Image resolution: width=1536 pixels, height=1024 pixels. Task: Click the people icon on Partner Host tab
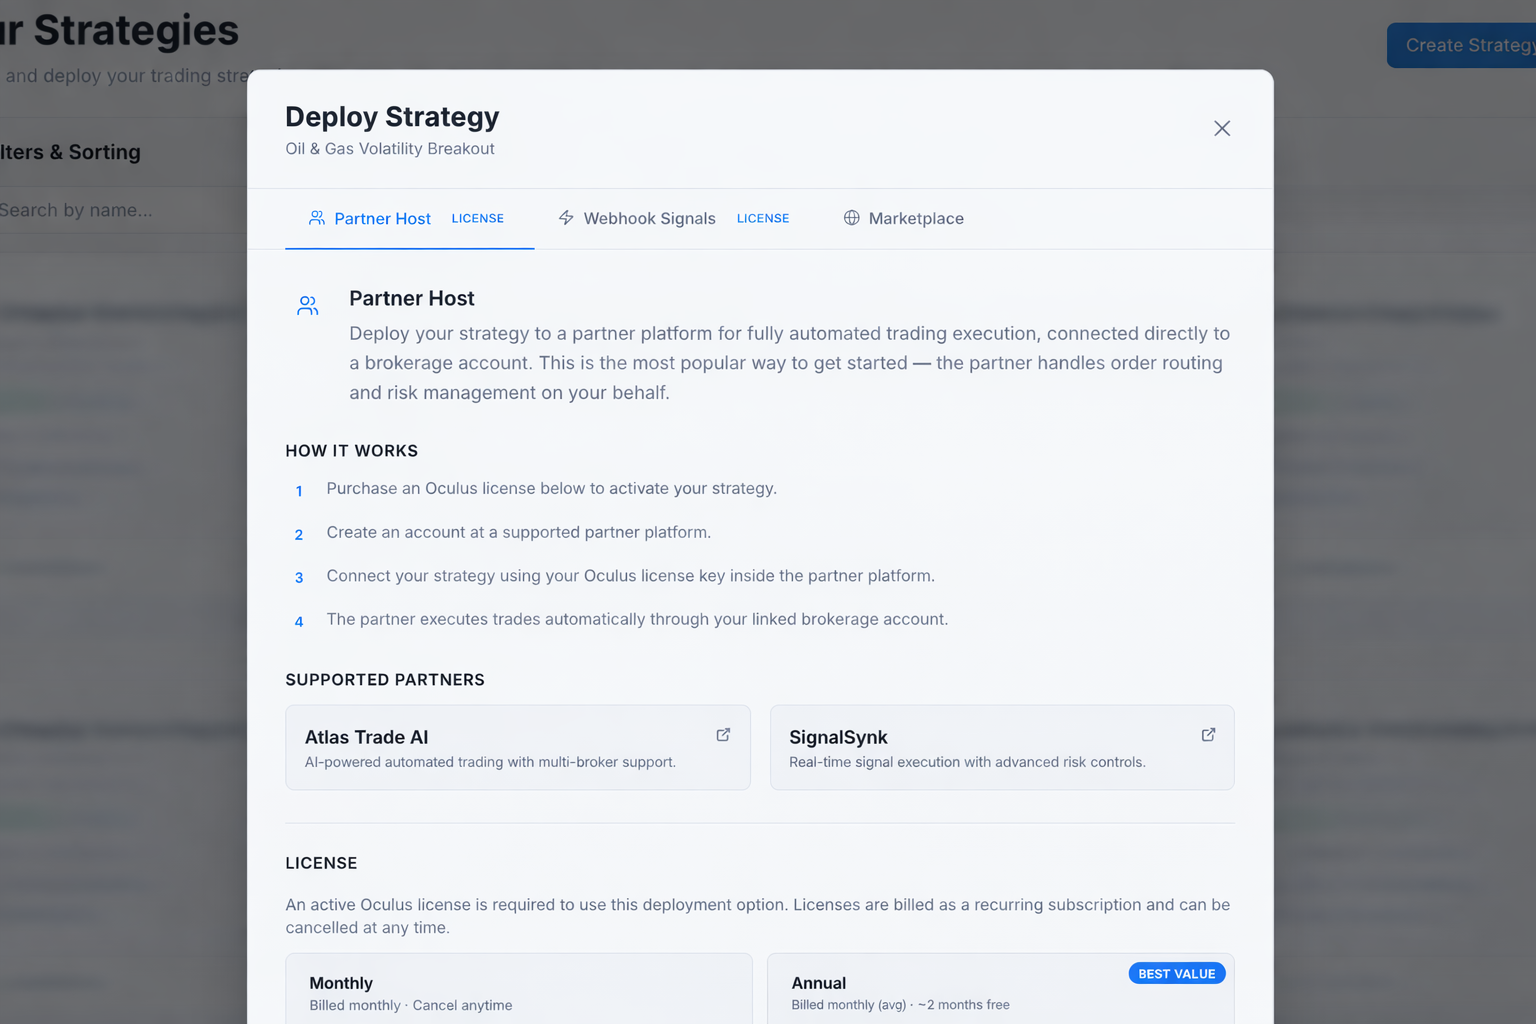316,218
